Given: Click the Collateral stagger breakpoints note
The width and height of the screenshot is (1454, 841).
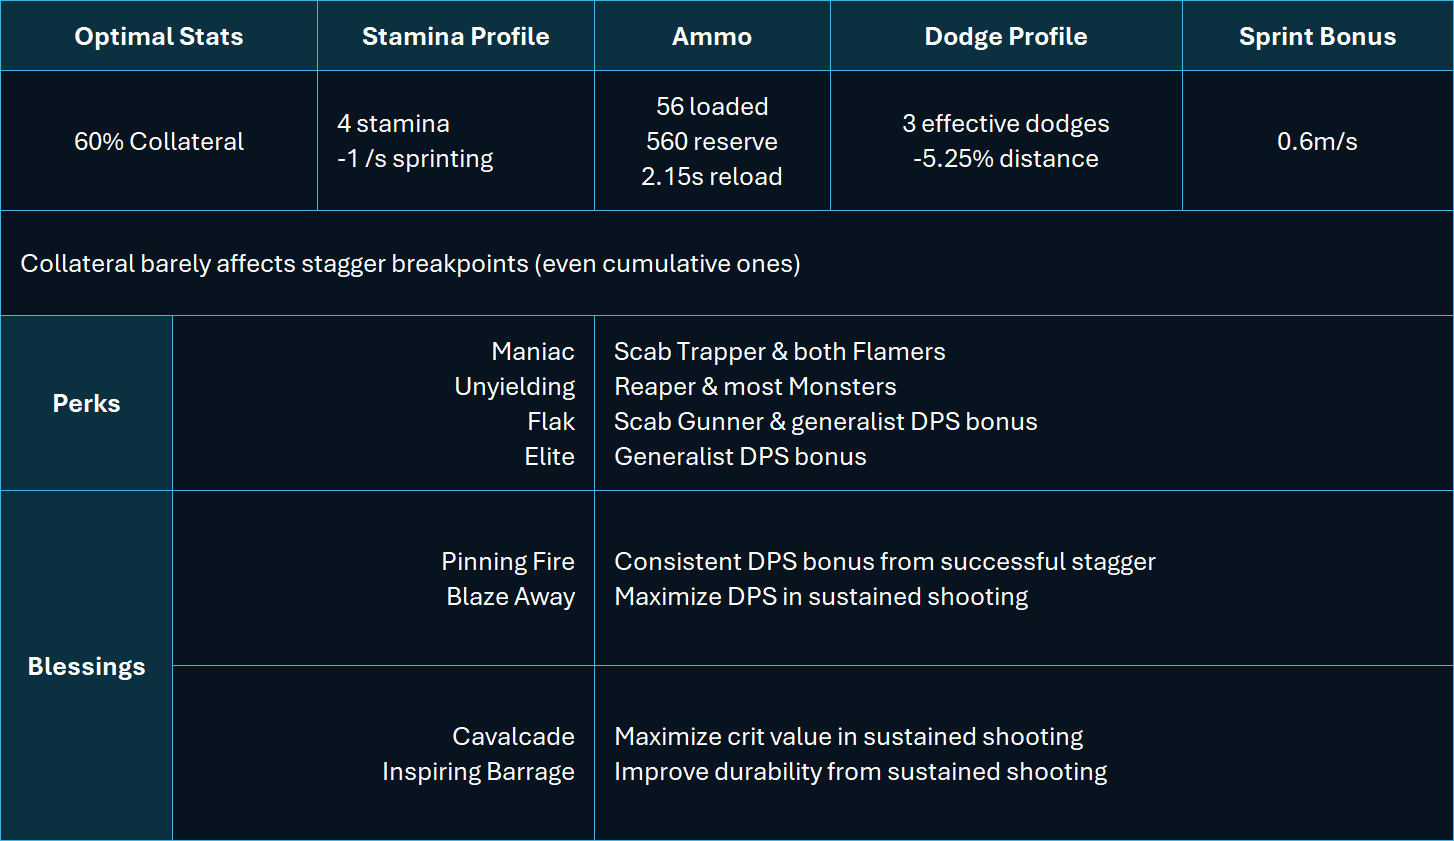Looking at the screenshot, I should tap(410, 263).
